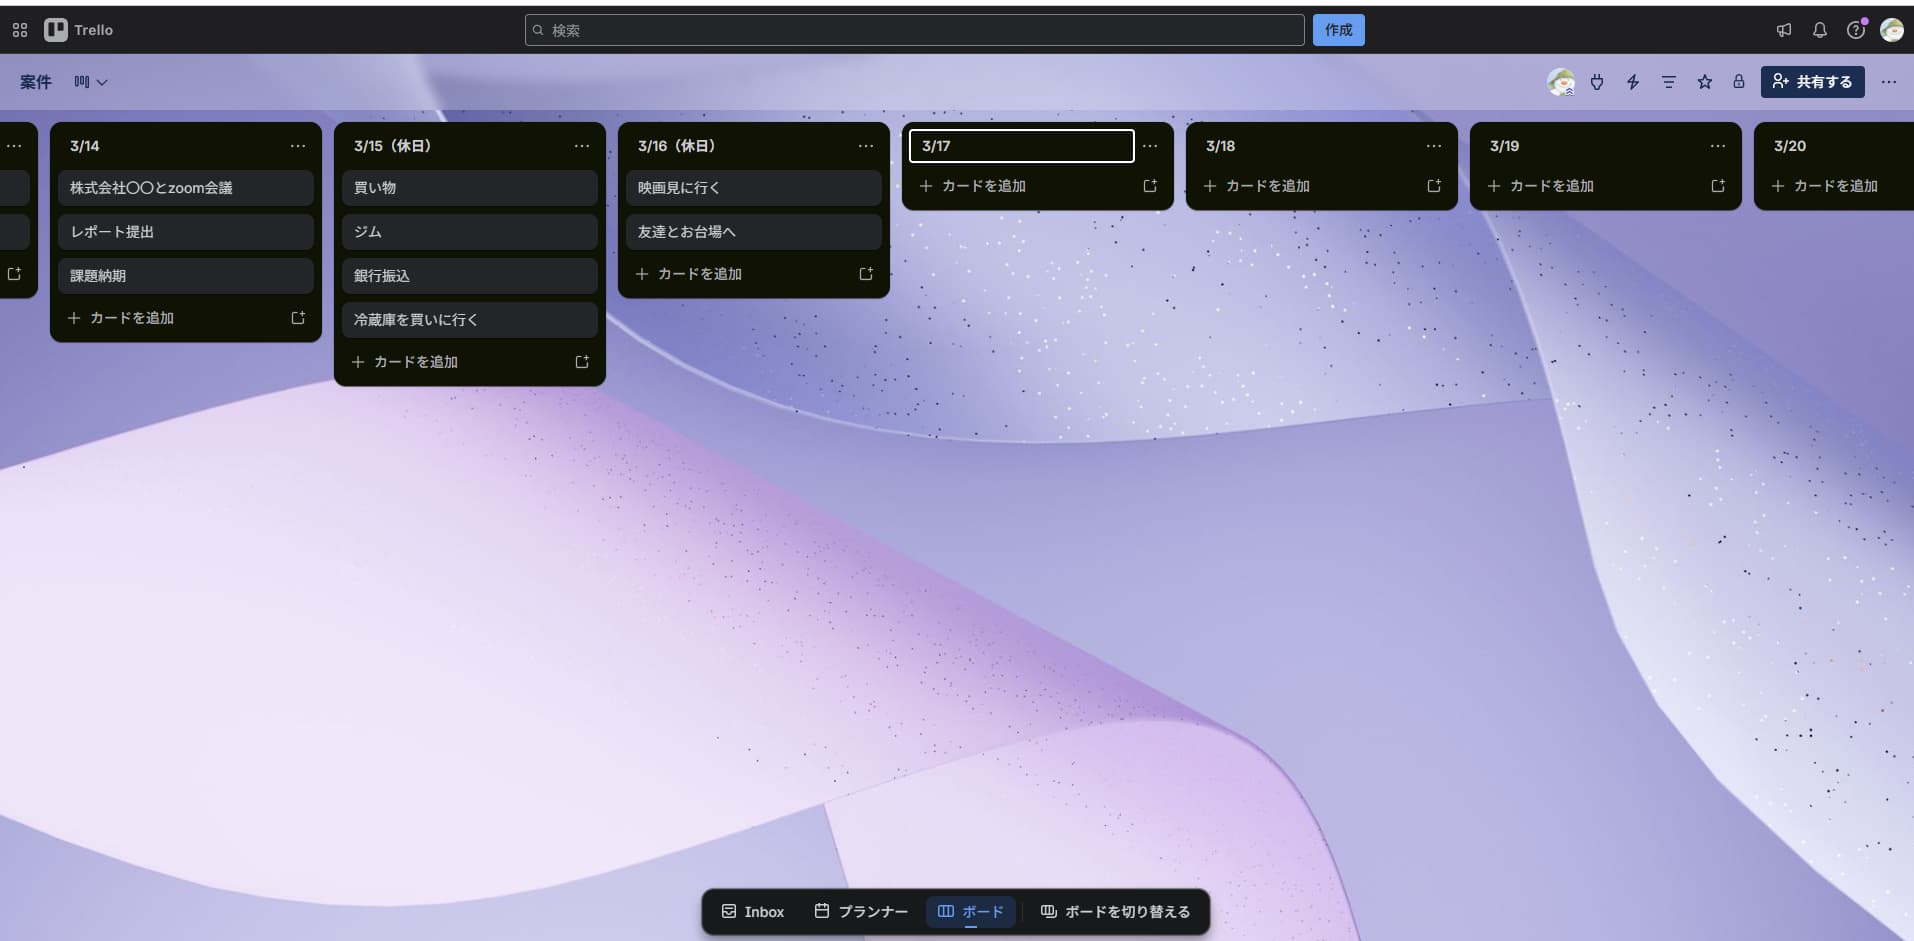Open the 3/14 list actions menu
Image resolution: width=1914 pixels, height=941 pixels.
[x=298, y=146]
